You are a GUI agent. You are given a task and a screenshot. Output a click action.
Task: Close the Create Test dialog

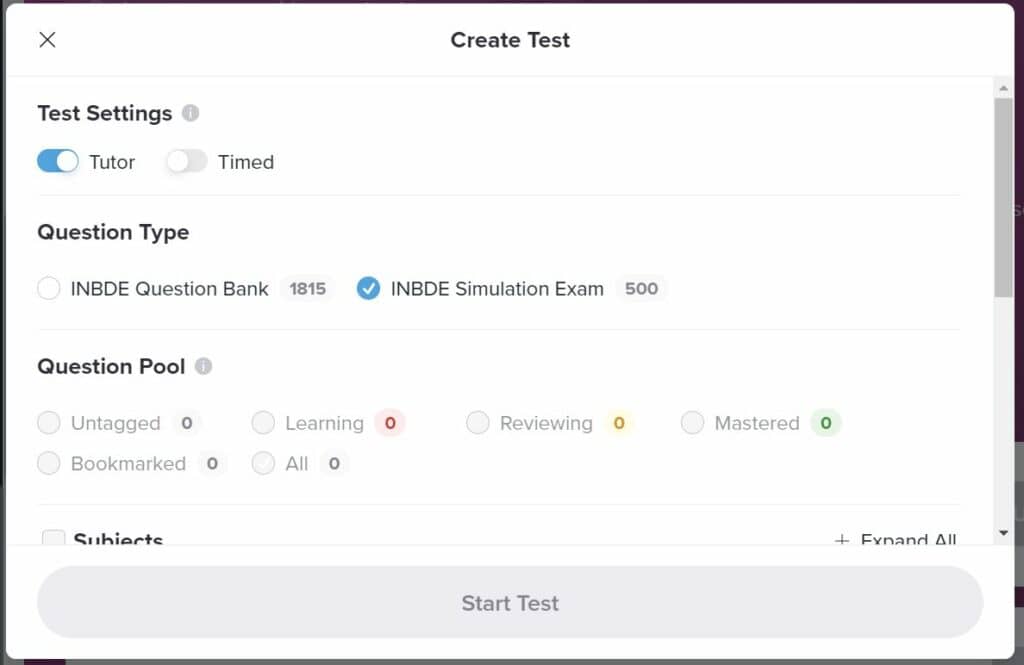pos(46,39)
